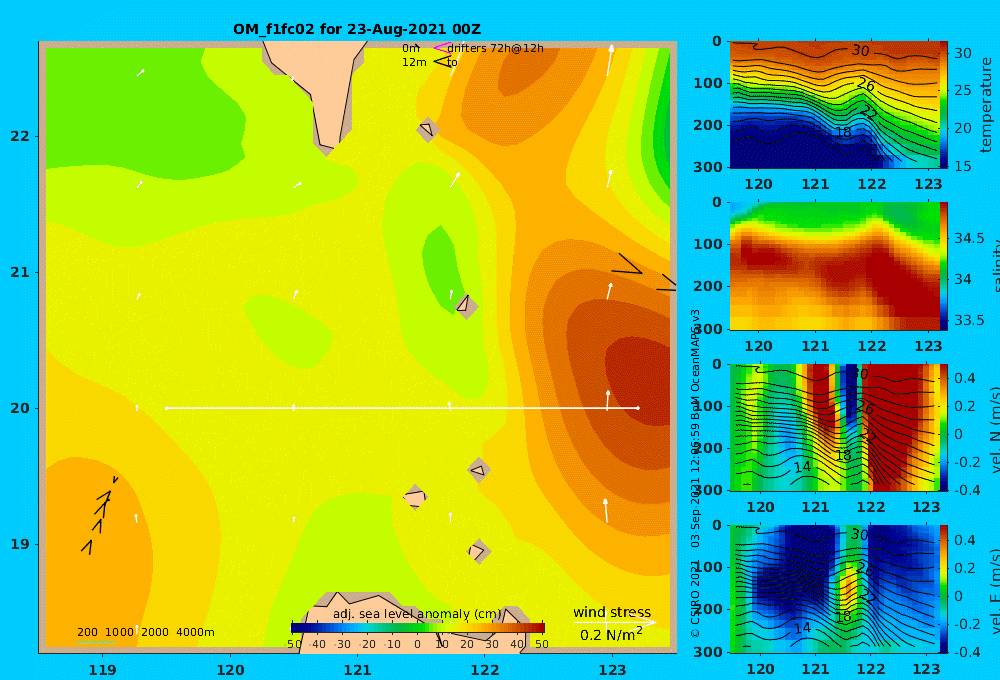
Task: Select the '0.2 N/m²' scale text
Action: point(611,635)
